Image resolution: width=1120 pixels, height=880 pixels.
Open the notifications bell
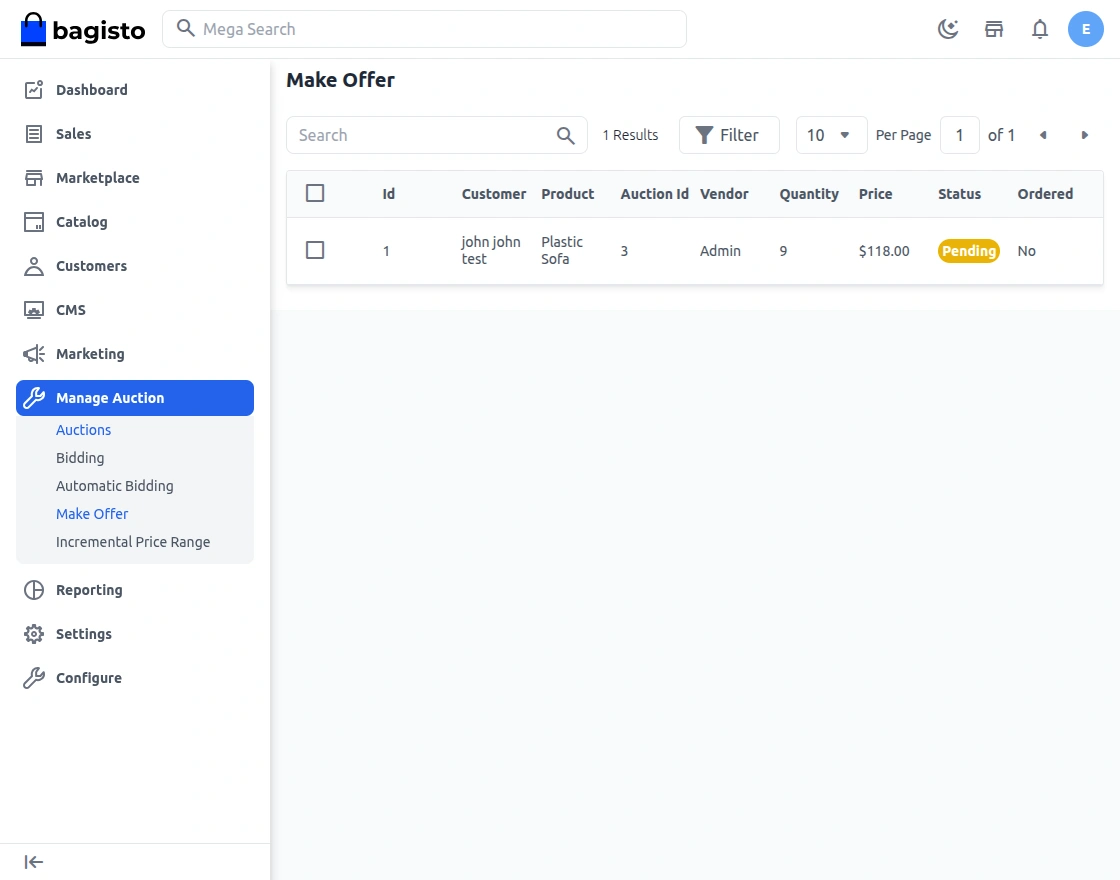[x=1040, y=29]
